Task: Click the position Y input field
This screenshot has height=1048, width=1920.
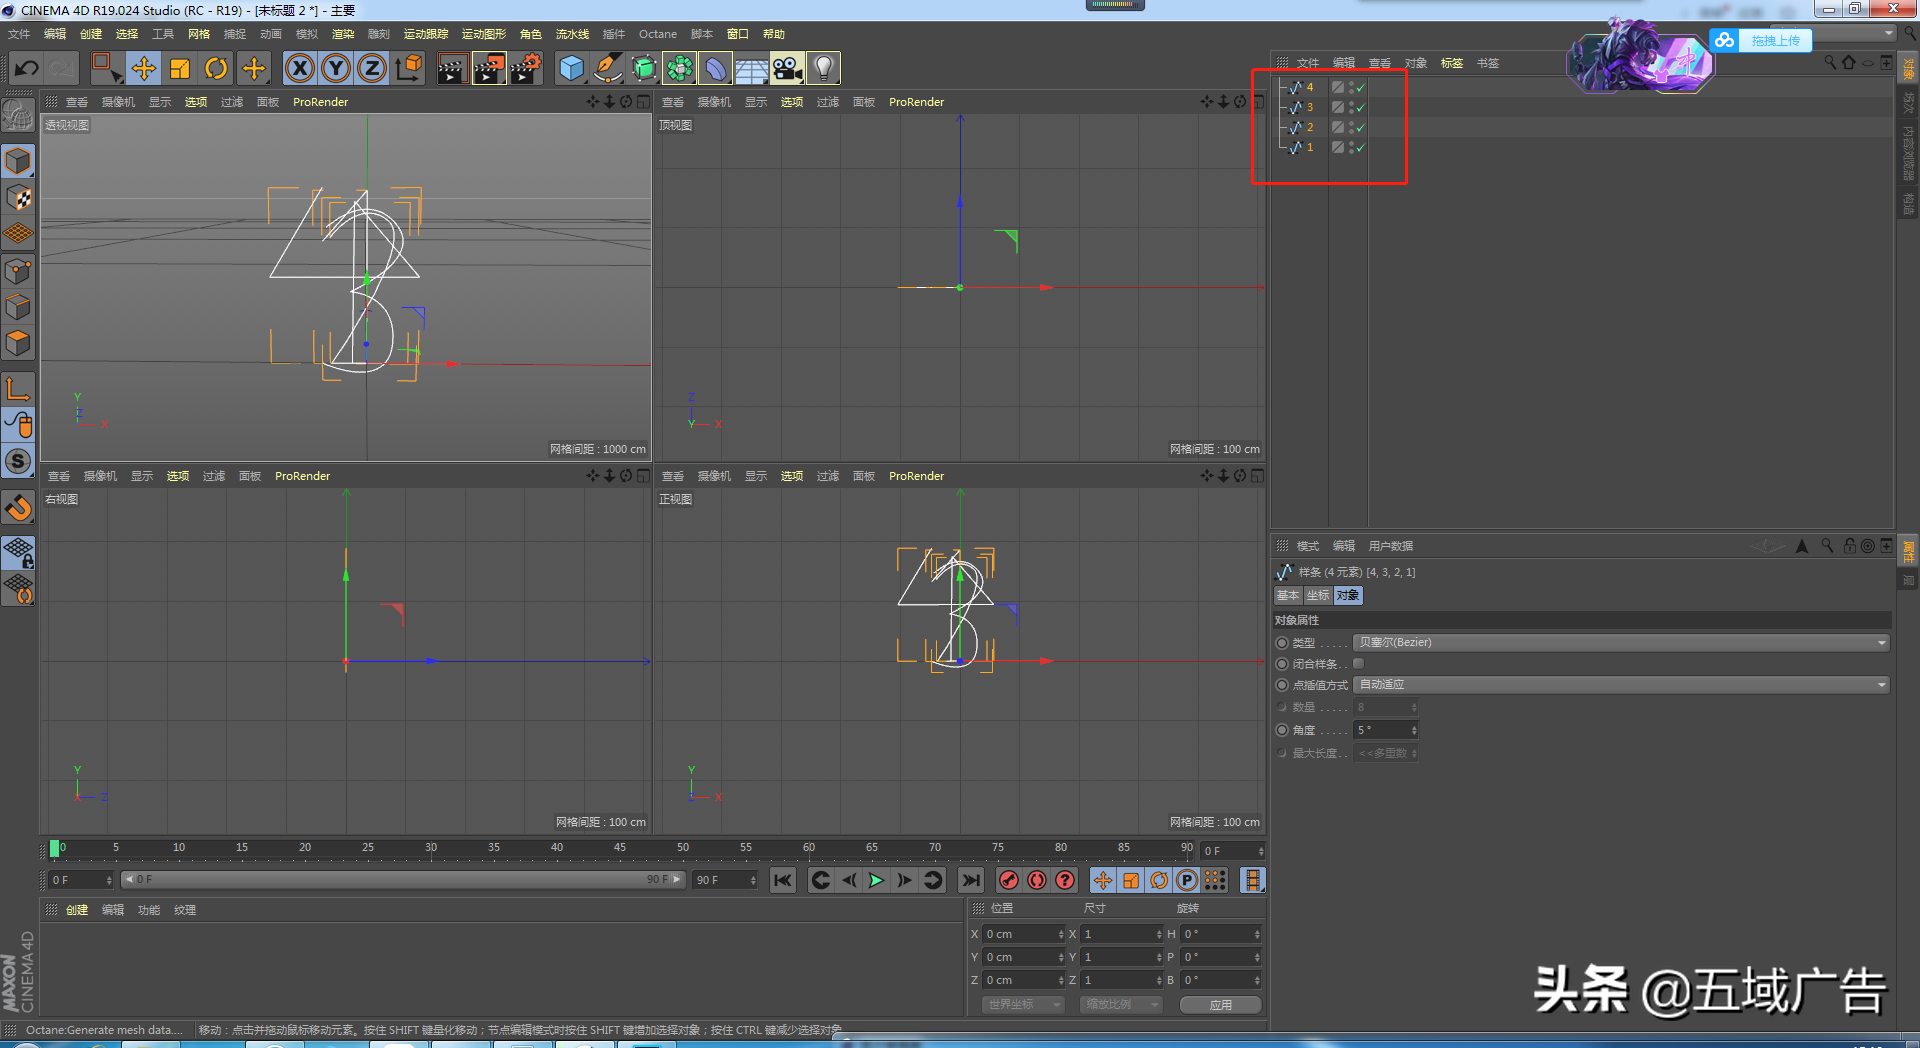Action: click(x=1020, y=957)
